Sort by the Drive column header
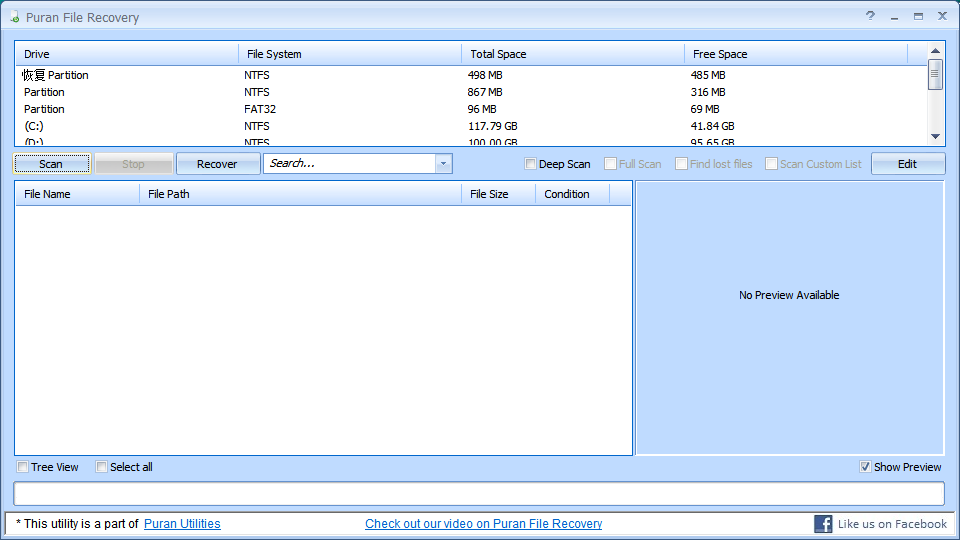Viewport: 960px width, 540px height. pos(127,54)
